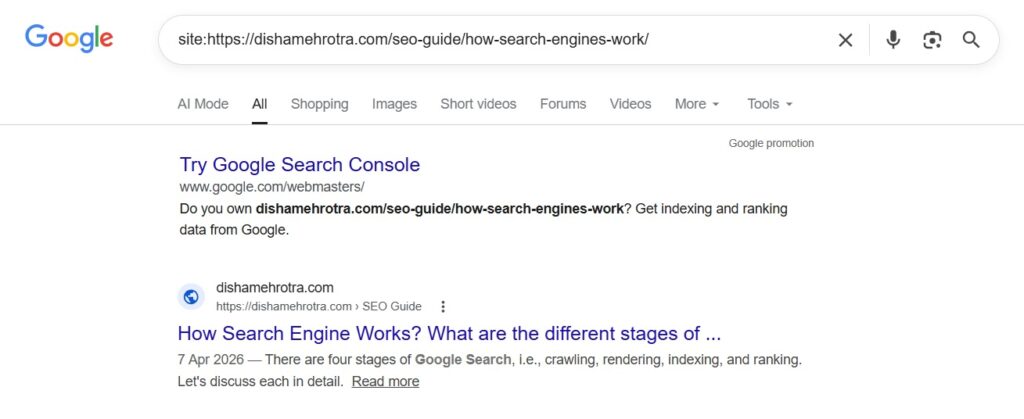The width and height of the screenshot is (1024, 419).
Task: Expand the More dropdown
Action: pos(696,104)
